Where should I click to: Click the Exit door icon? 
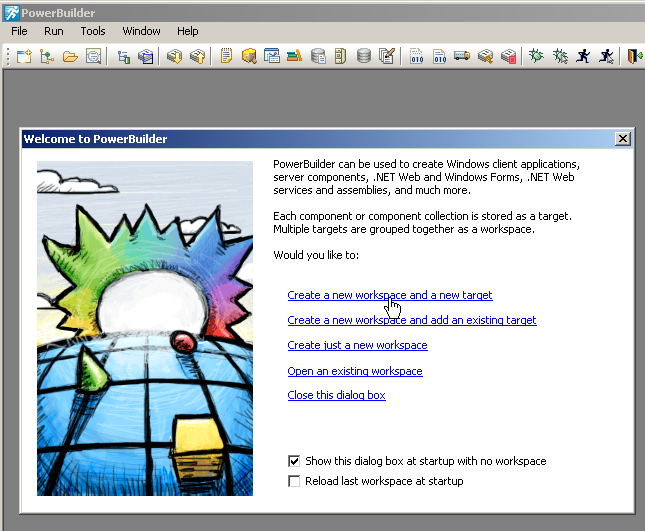tap(635, 56)
